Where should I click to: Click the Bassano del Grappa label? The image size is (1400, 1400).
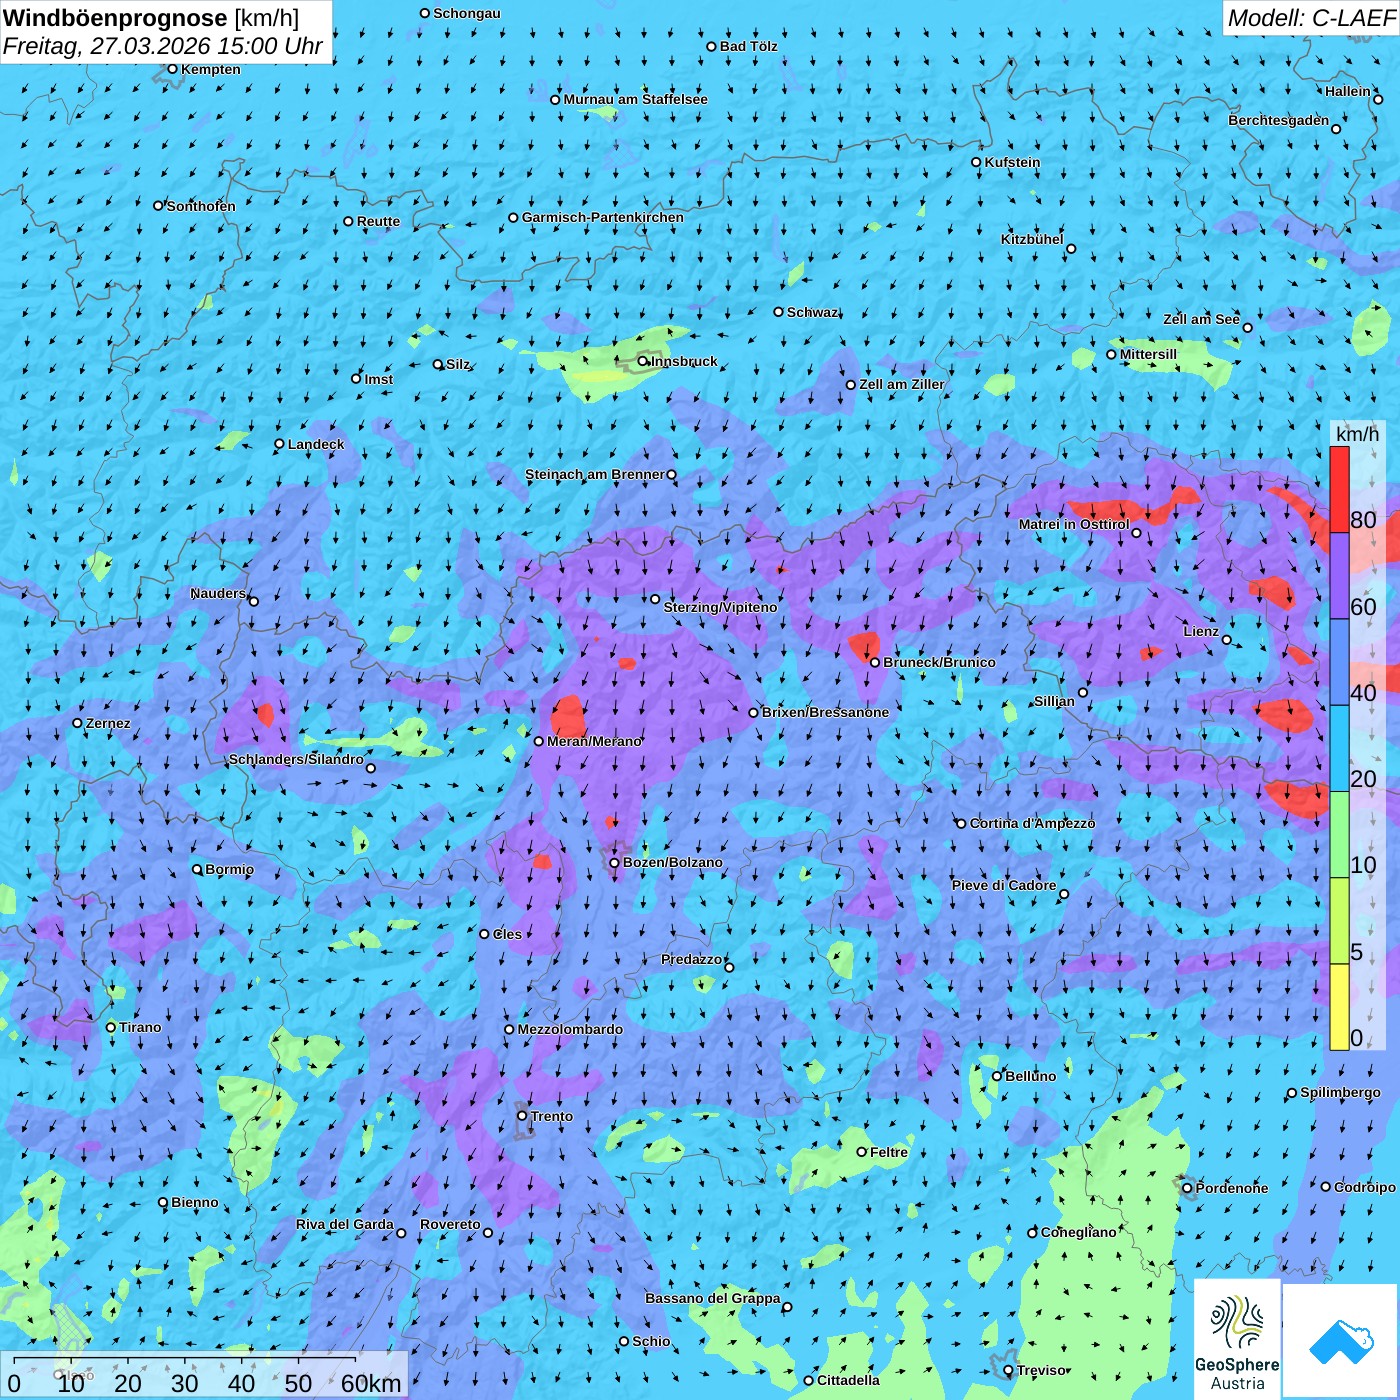click(x=713, y=1298)
